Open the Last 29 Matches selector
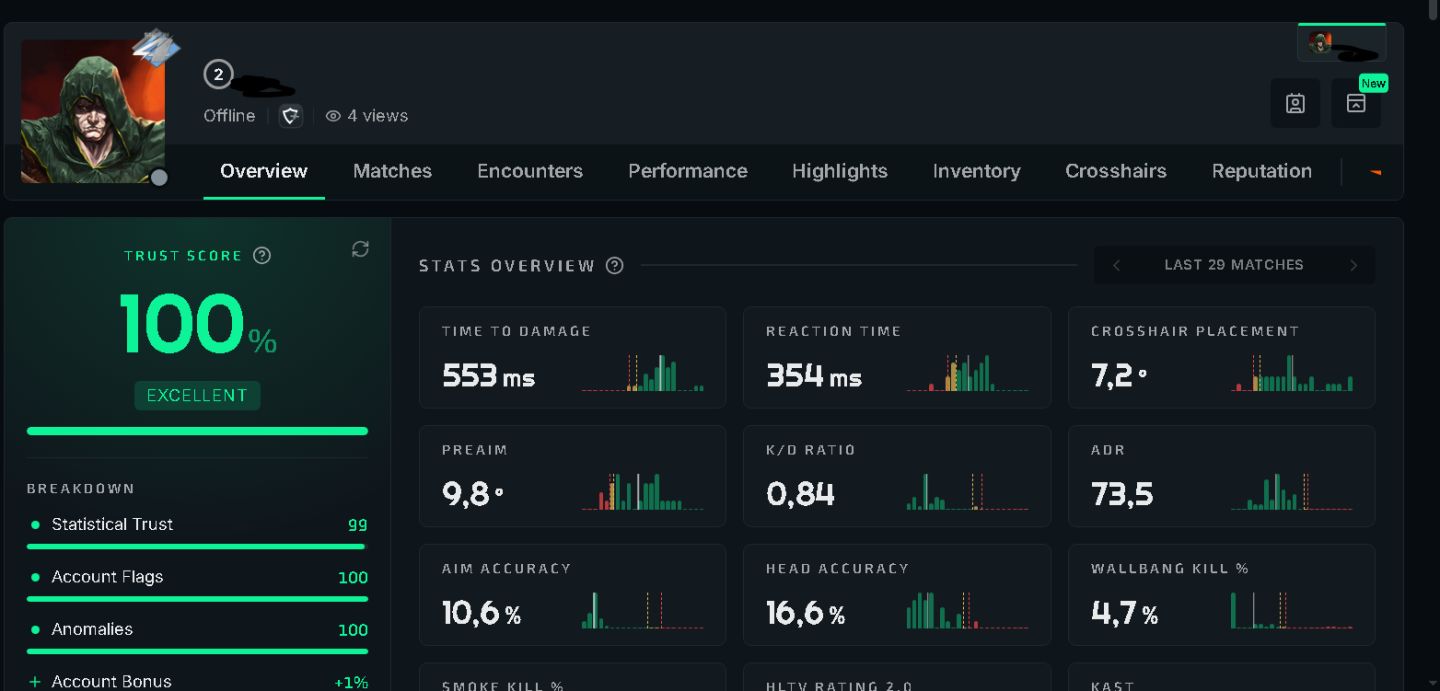 tap(1234, 265)
